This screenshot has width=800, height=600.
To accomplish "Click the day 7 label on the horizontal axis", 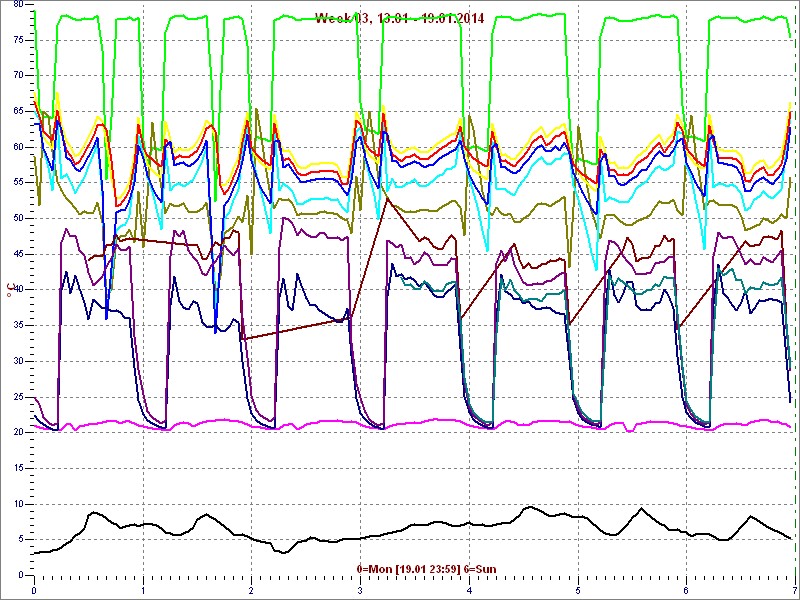I will pyautogui.click(x=795, y=590).
